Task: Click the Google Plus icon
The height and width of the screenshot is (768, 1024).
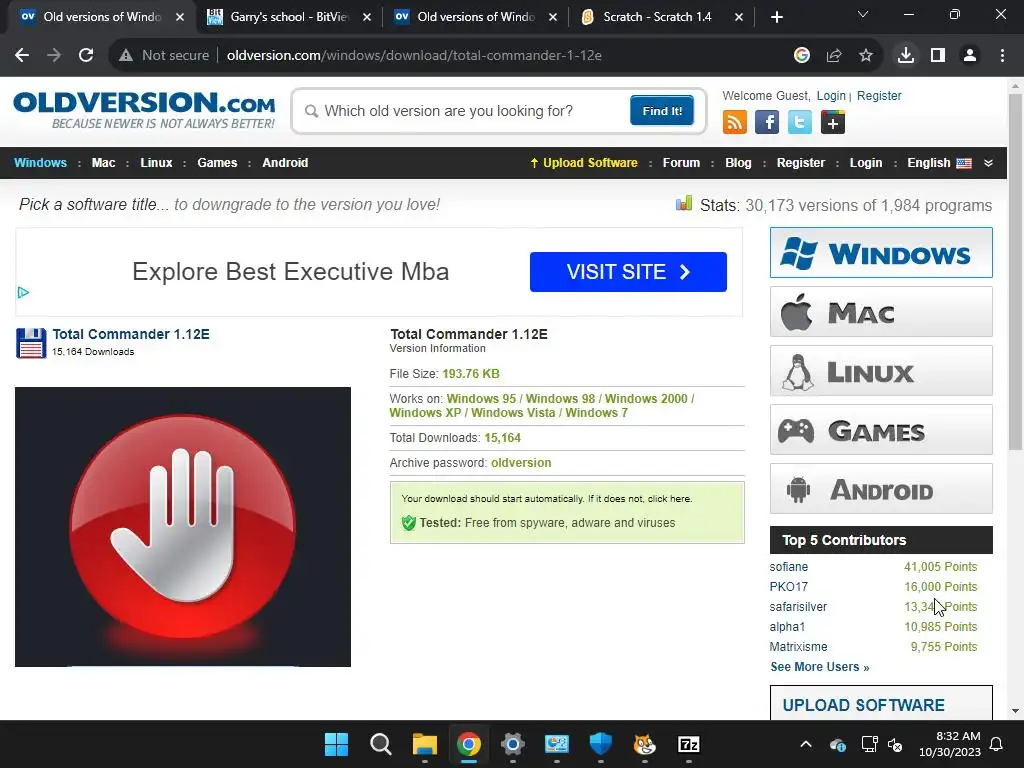Action: (x=833, y=122)
